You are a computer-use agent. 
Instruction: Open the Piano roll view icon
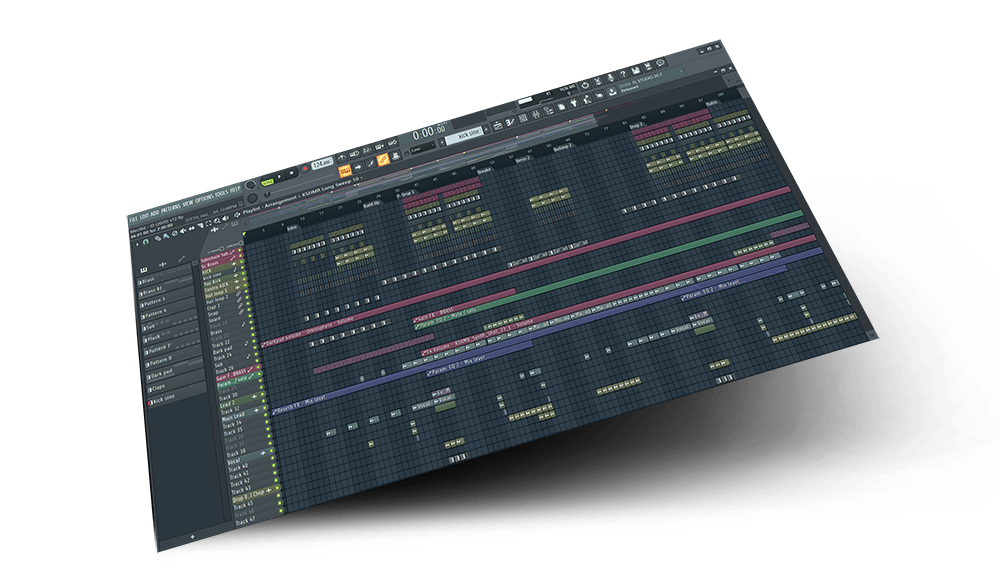tap(510, 123)
